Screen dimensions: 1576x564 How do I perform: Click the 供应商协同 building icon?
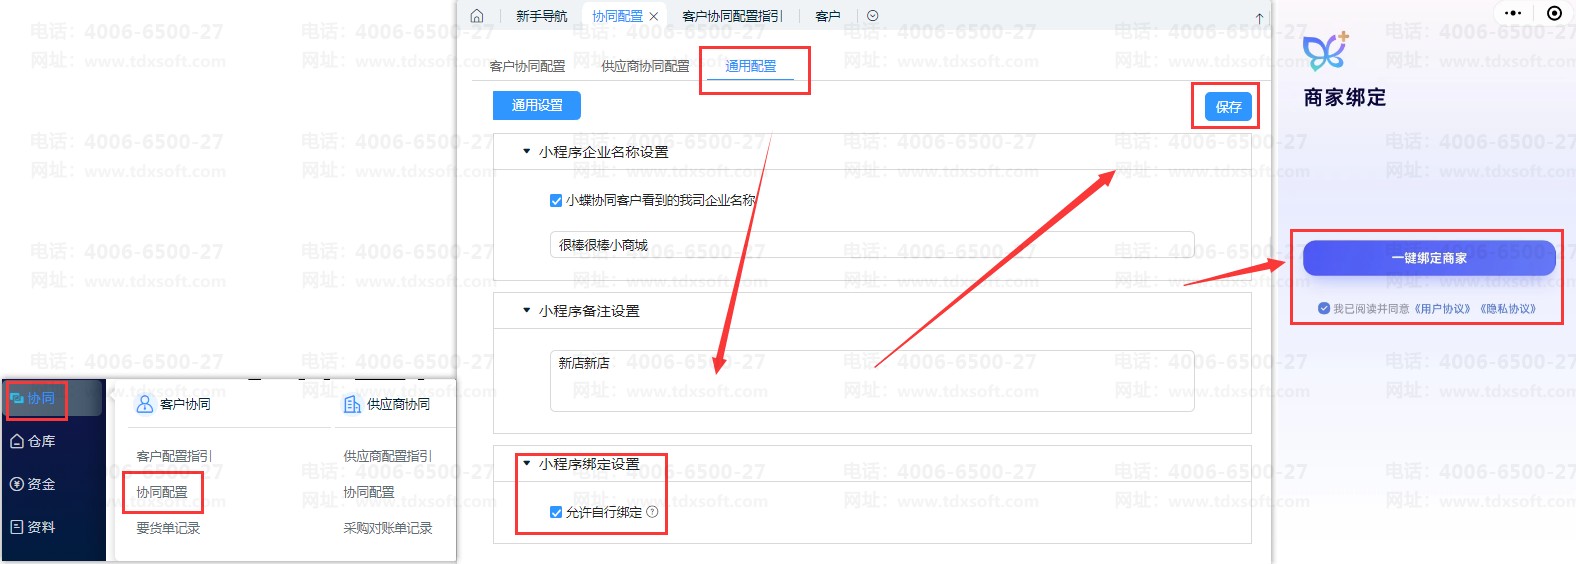352,404
